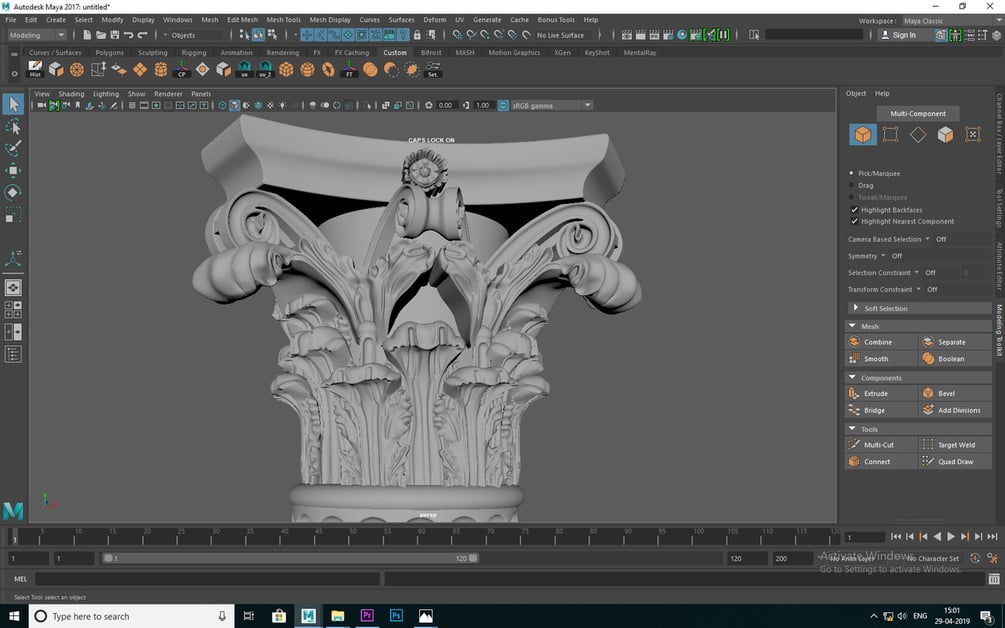The image size is (1005, 628).
Task: Open Adobe Photoshop from the taskbar
Action: coord(396,616)
